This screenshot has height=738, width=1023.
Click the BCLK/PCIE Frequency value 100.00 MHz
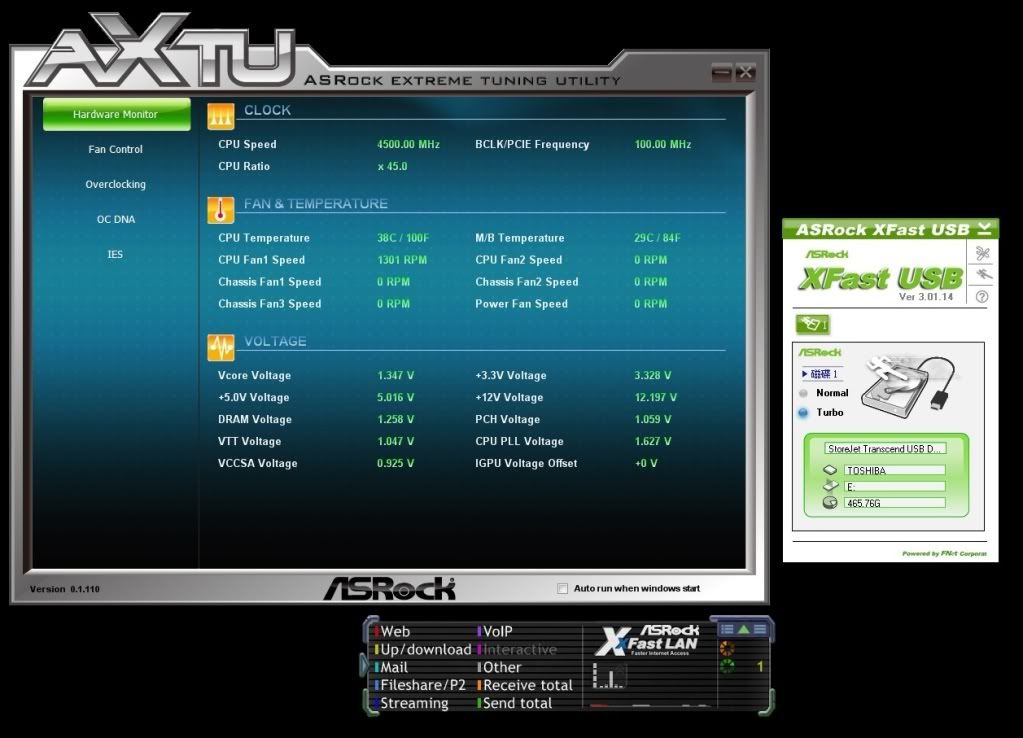tap(663, 144)
